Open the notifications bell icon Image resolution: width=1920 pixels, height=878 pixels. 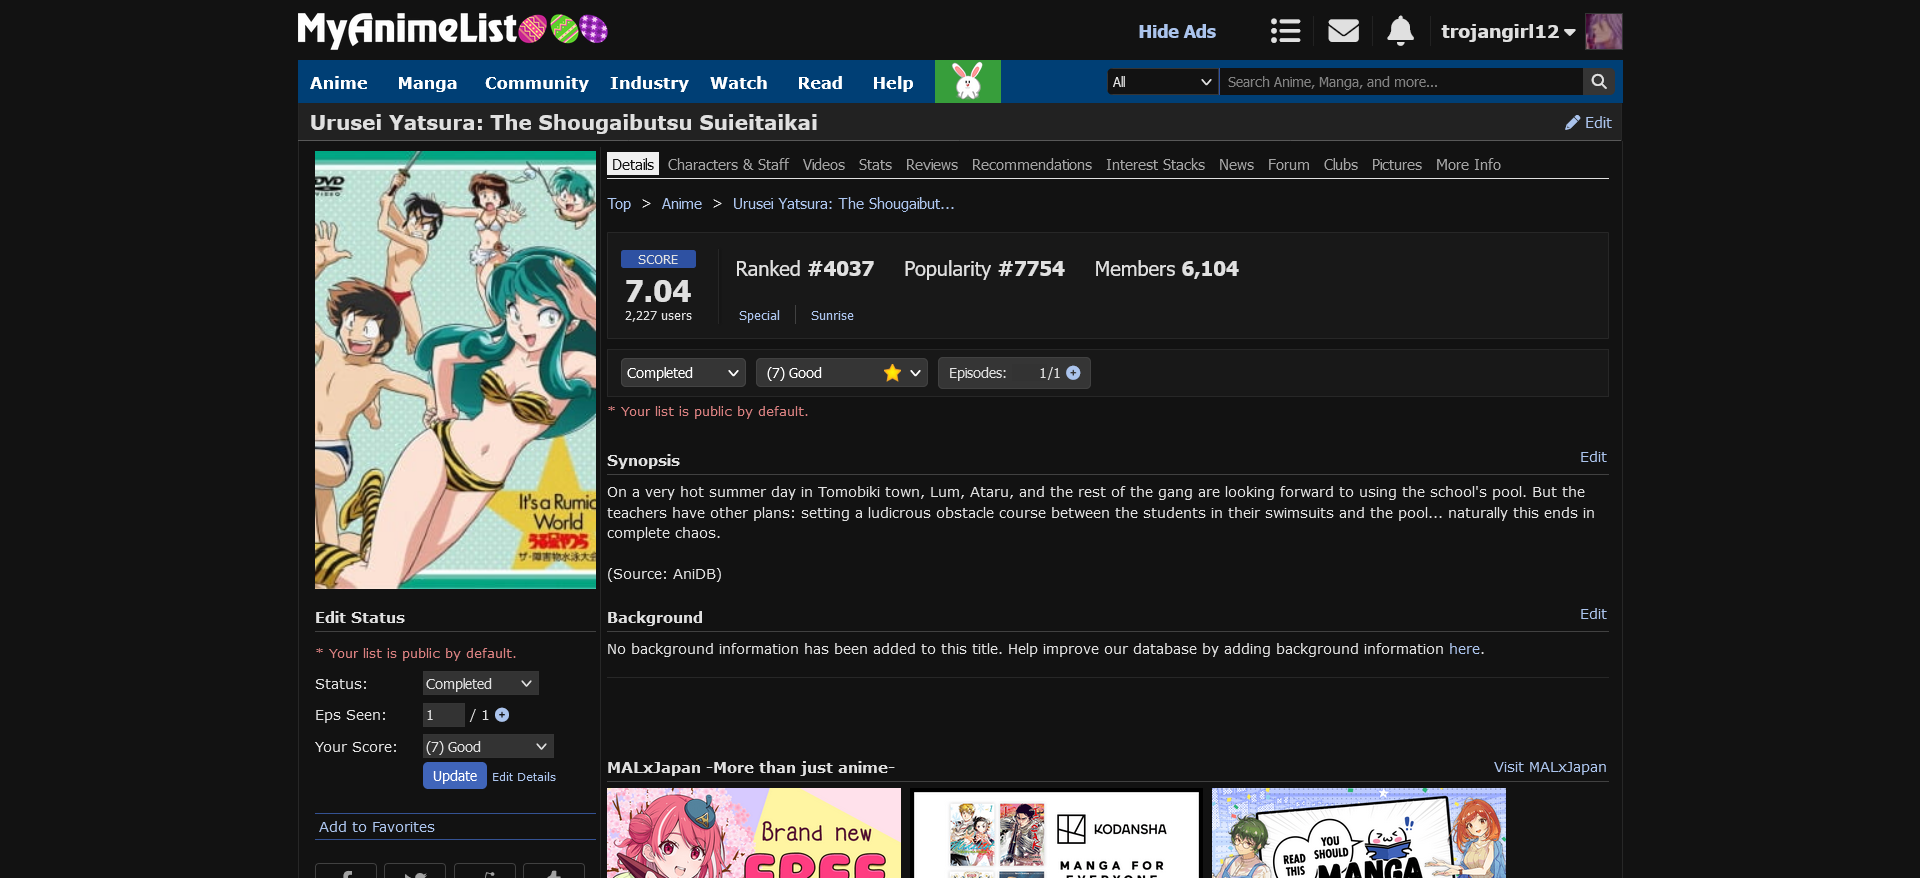click(1400, 31)
